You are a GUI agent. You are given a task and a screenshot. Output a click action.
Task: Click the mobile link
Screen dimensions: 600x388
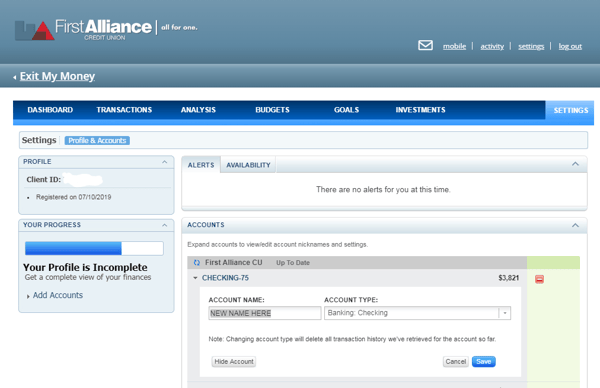pos(454,46)
